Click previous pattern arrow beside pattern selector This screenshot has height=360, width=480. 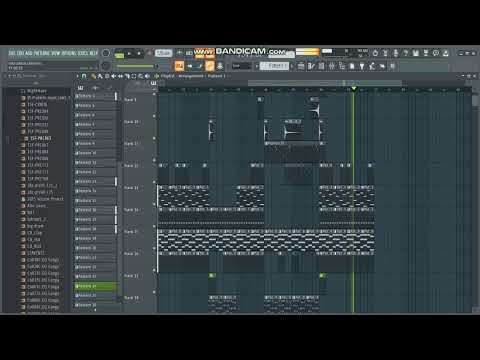pos(257,66)
